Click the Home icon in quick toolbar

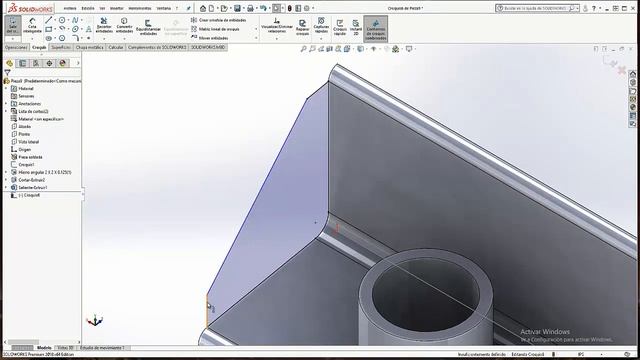(x=203, y=8)
